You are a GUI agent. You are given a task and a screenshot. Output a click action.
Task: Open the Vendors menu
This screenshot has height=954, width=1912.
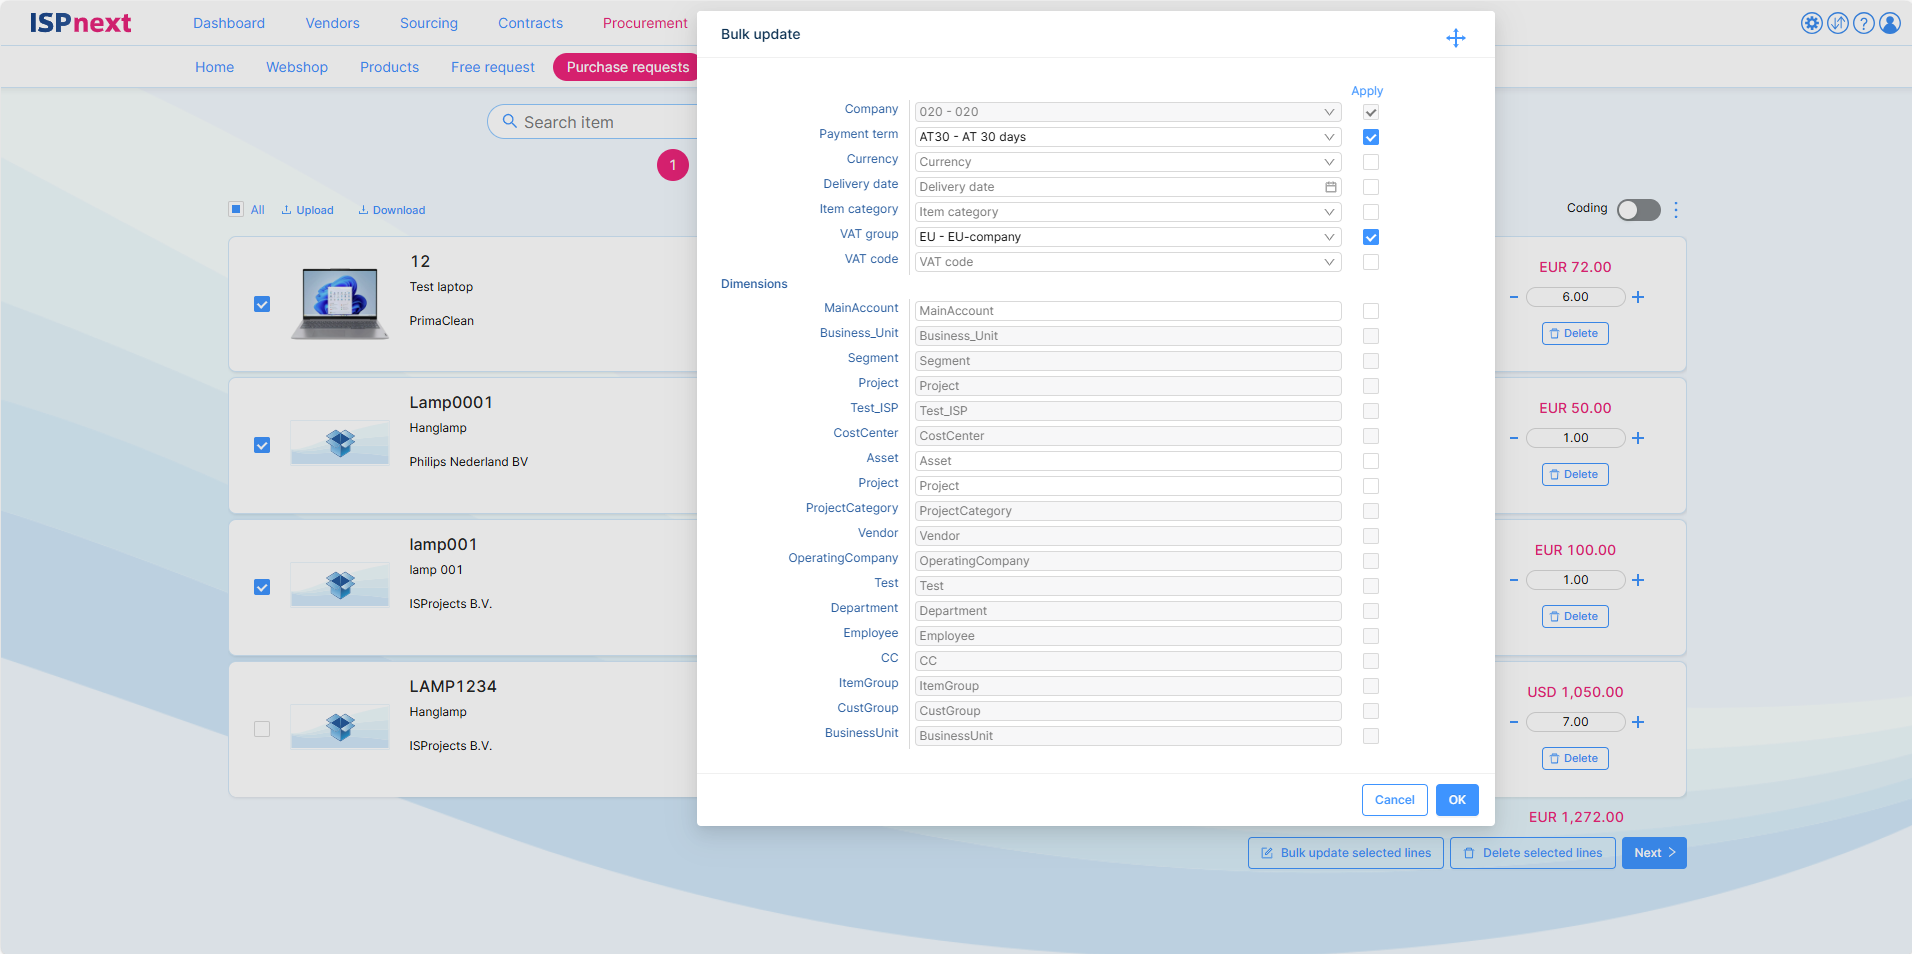332,23
